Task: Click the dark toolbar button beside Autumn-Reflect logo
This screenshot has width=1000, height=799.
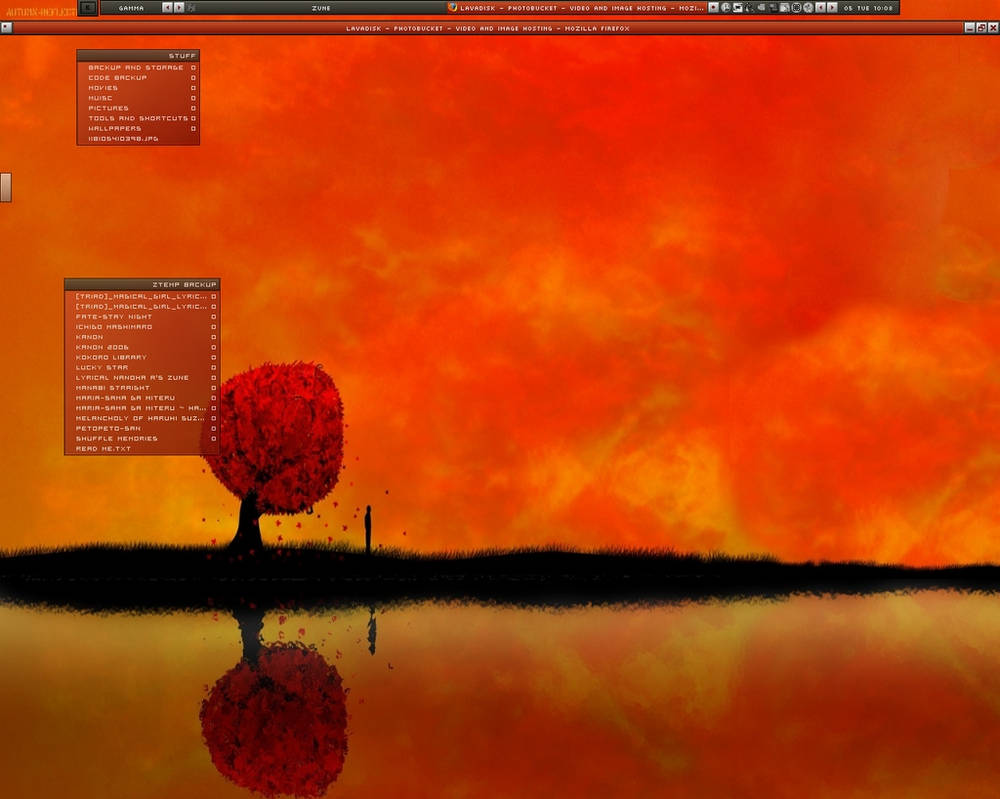Action: (88, 8)
